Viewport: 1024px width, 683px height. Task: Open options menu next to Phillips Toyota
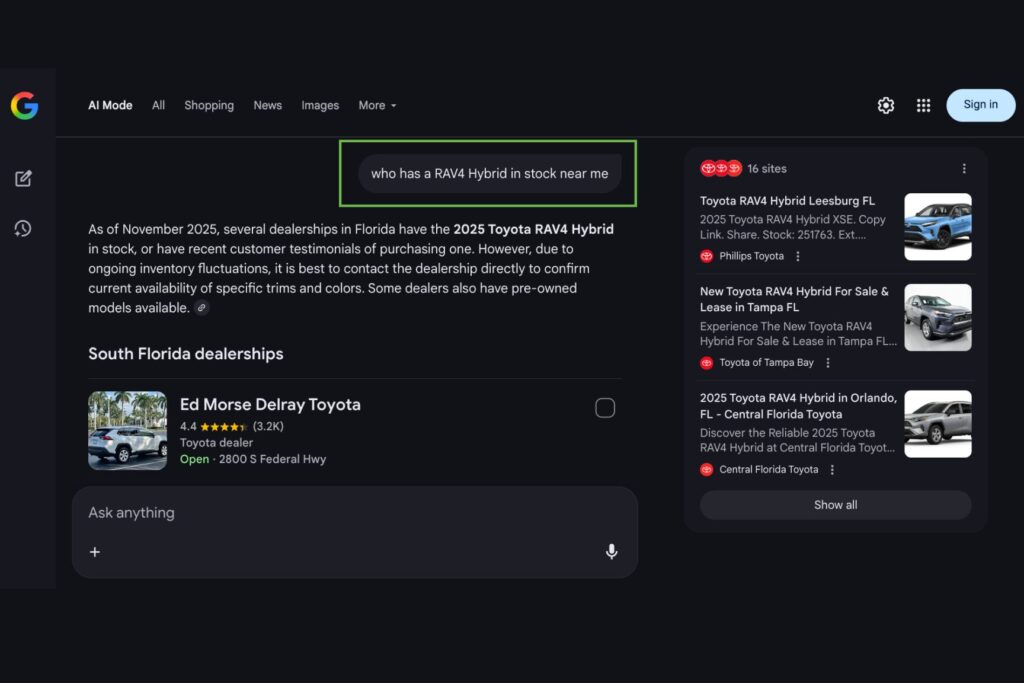(x=798, y=257)
